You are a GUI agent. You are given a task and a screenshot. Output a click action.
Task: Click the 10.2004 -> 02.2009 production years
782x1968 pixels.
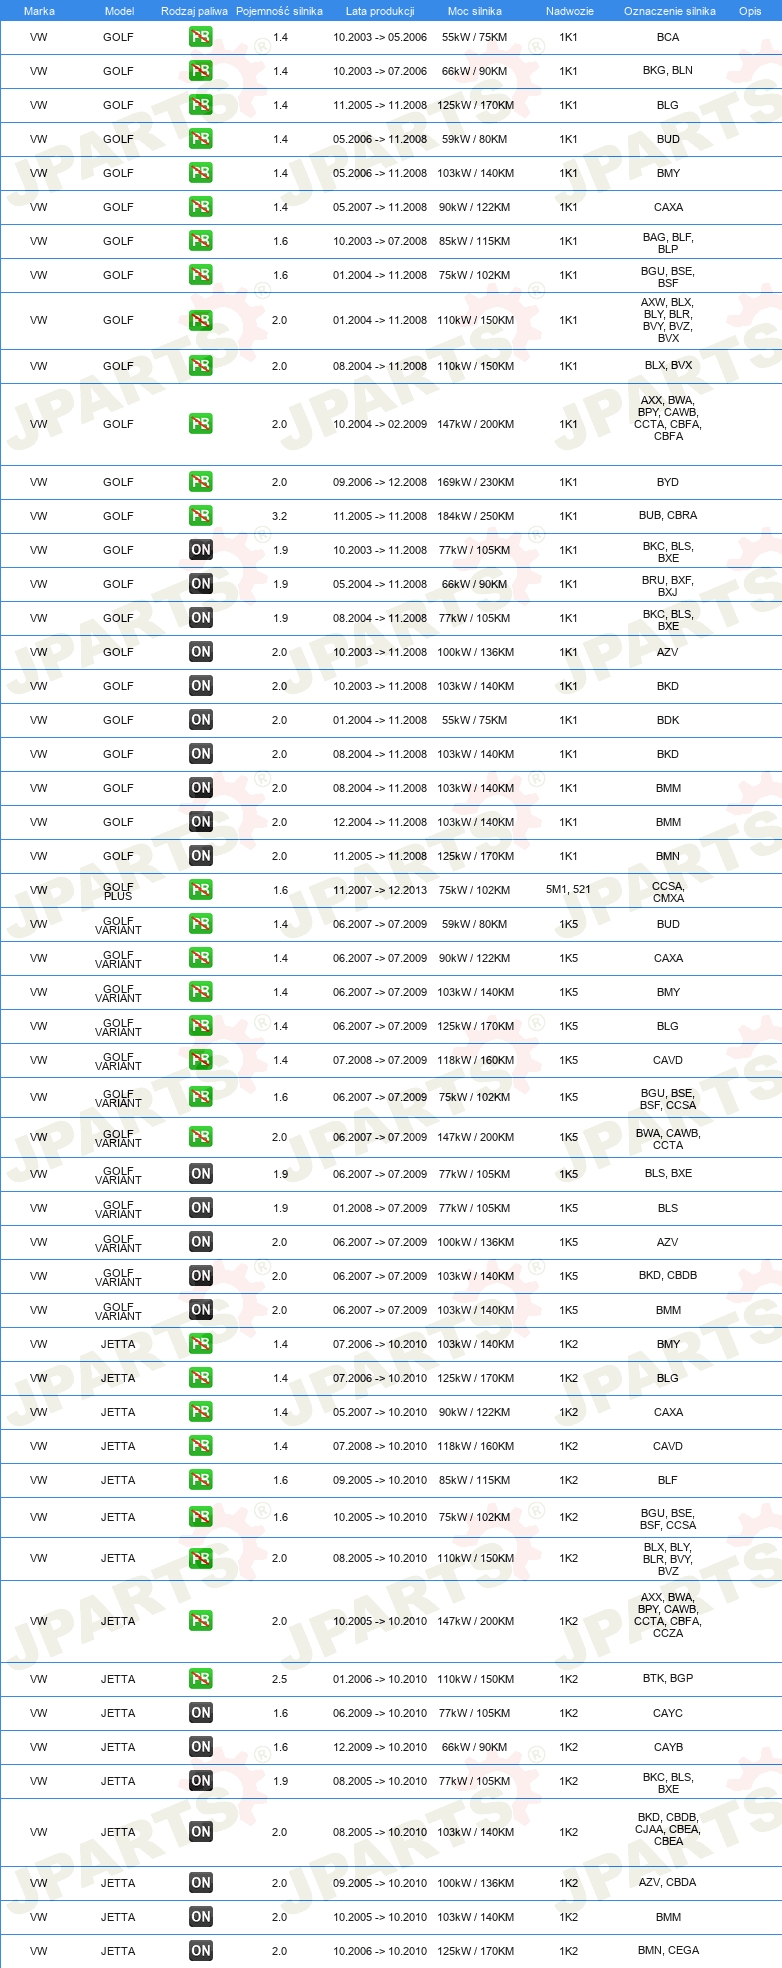pos(380,424)
